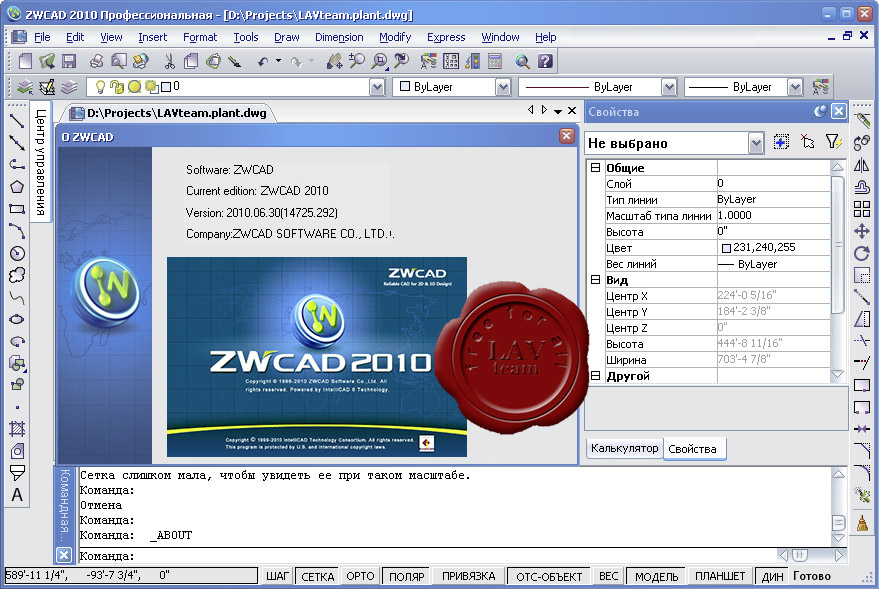Toggle МОДЕЛЬ space button
This screenshot has height=589, width=879.
pos(656,576)
